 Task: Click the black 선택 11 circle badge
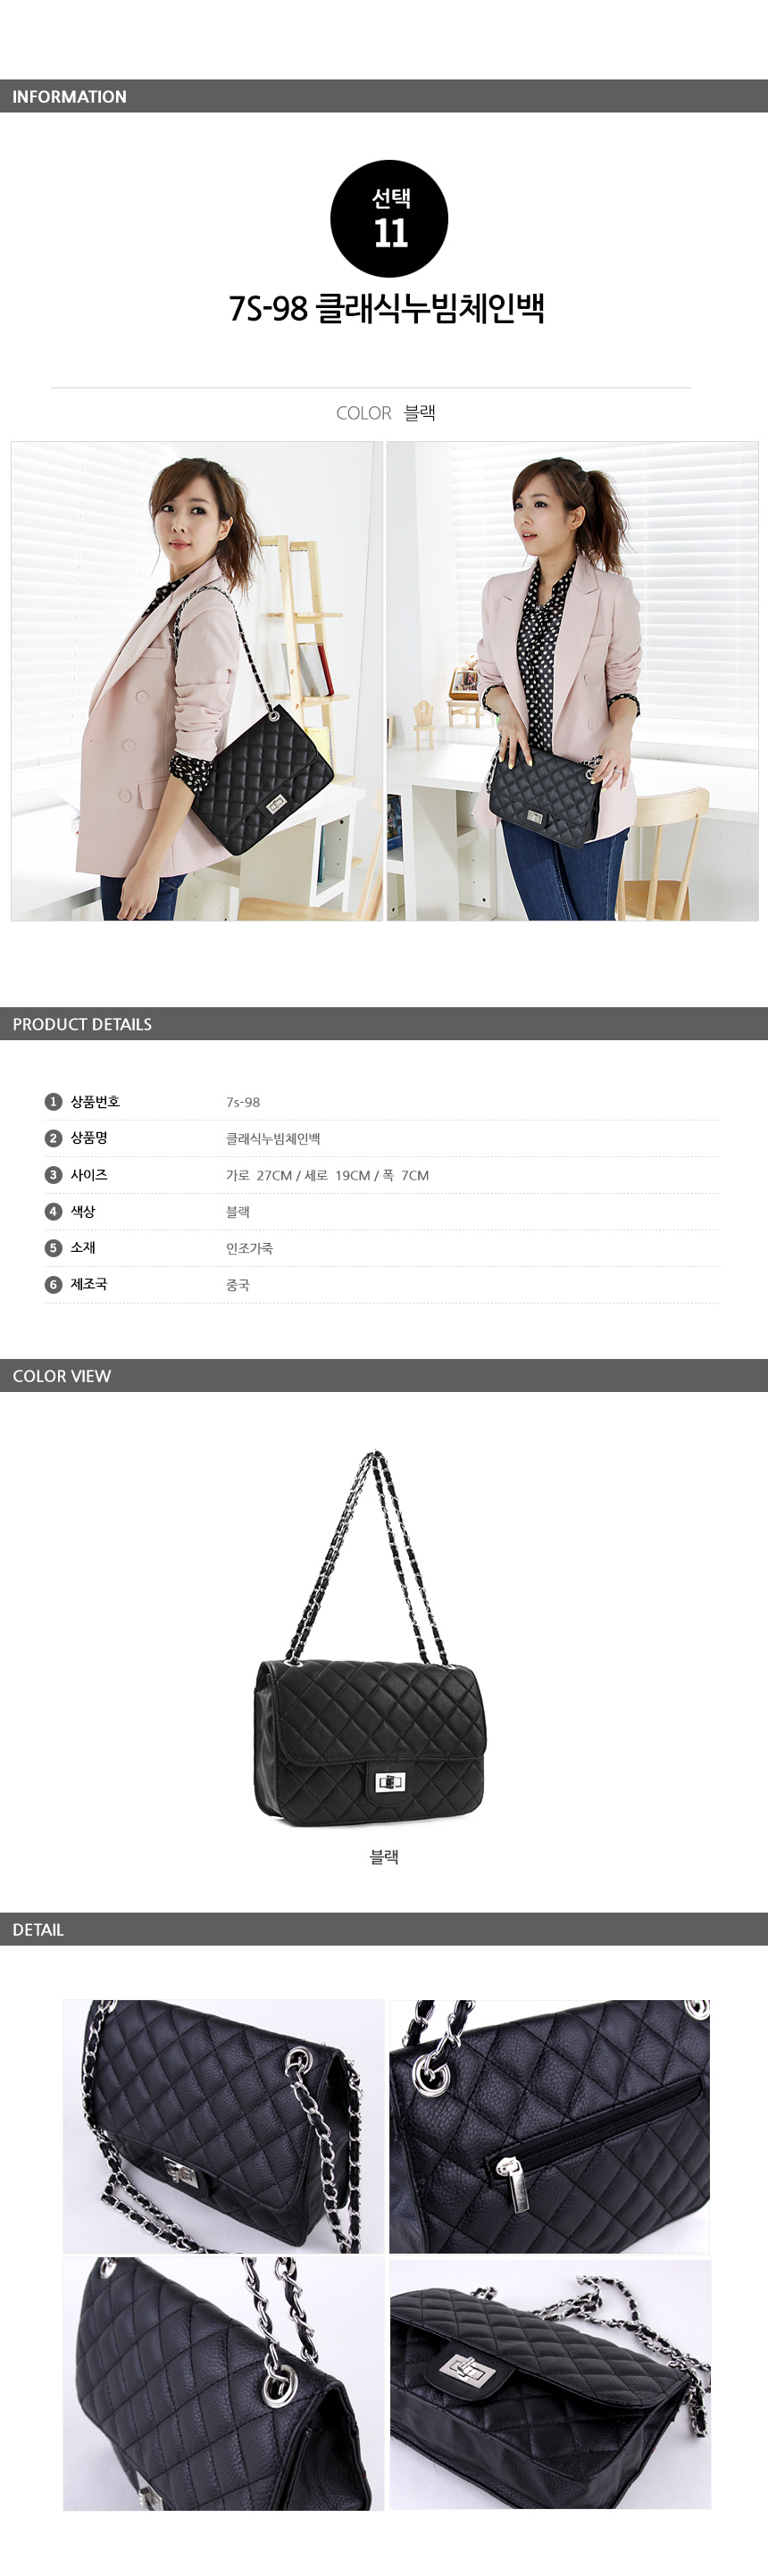click(x=389, y=218)
